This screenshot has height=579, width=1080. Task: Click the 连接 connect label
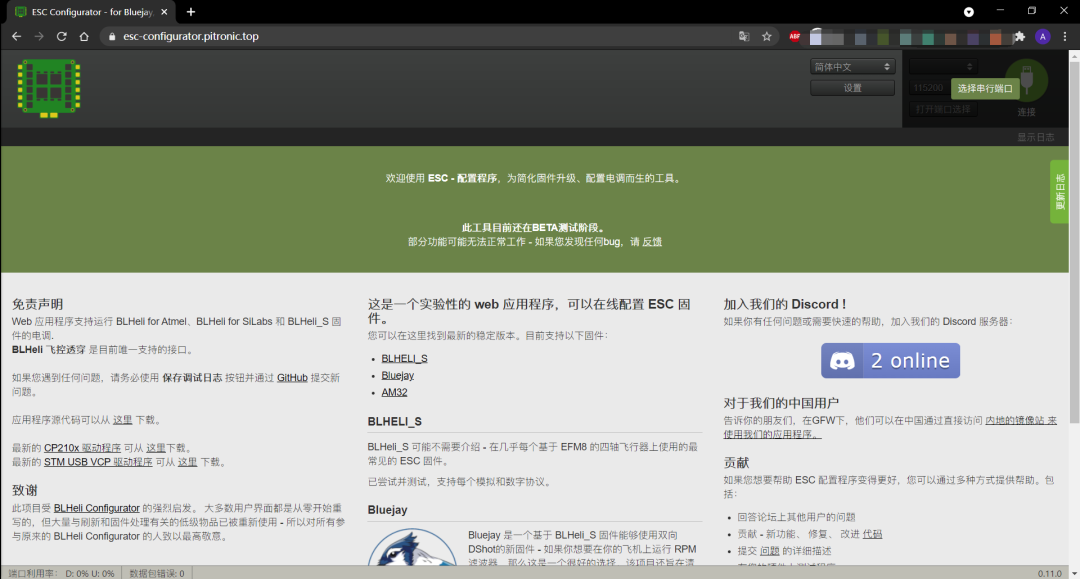pos(1026,112)
